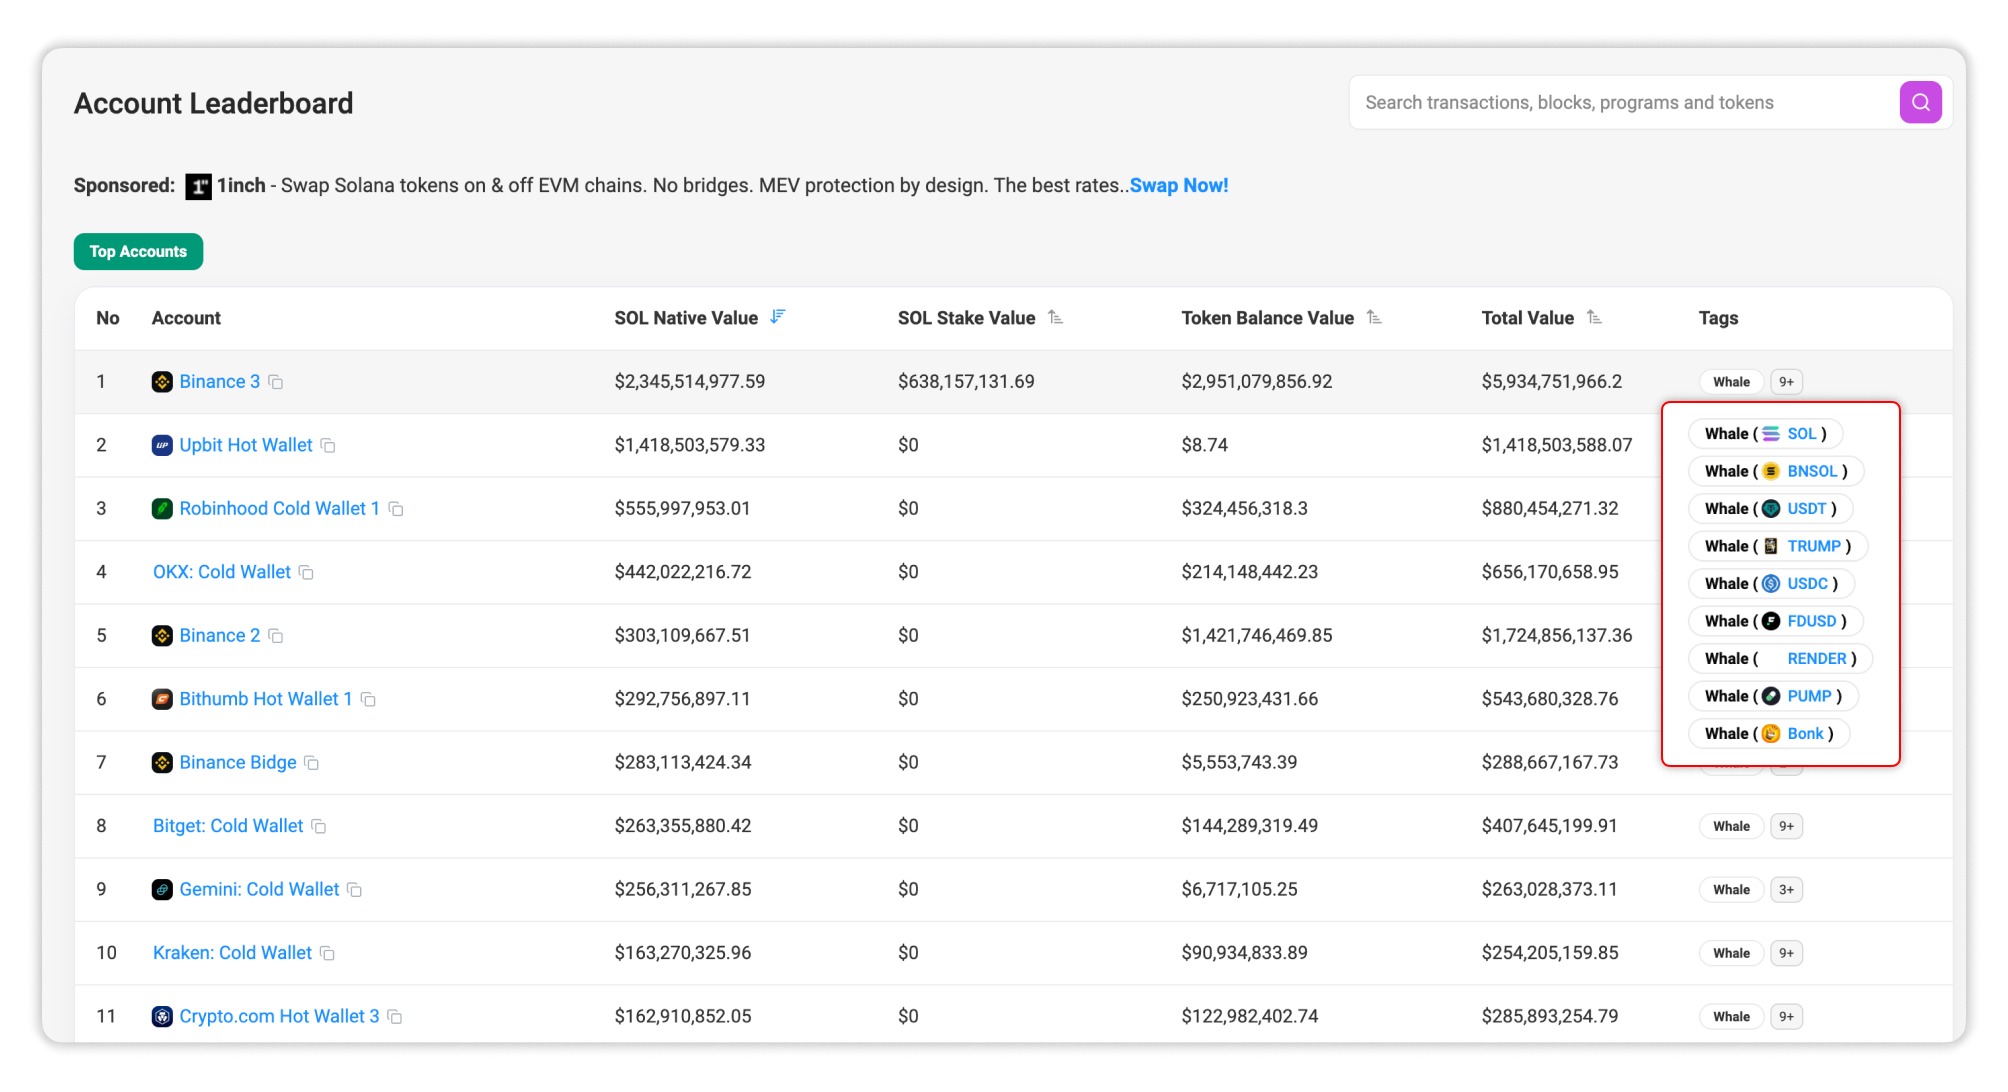Viewport: 2008px width, 1092px height.
Task: Select the Whale (TRUMP) tag entry
Action: click(1778, 546)
